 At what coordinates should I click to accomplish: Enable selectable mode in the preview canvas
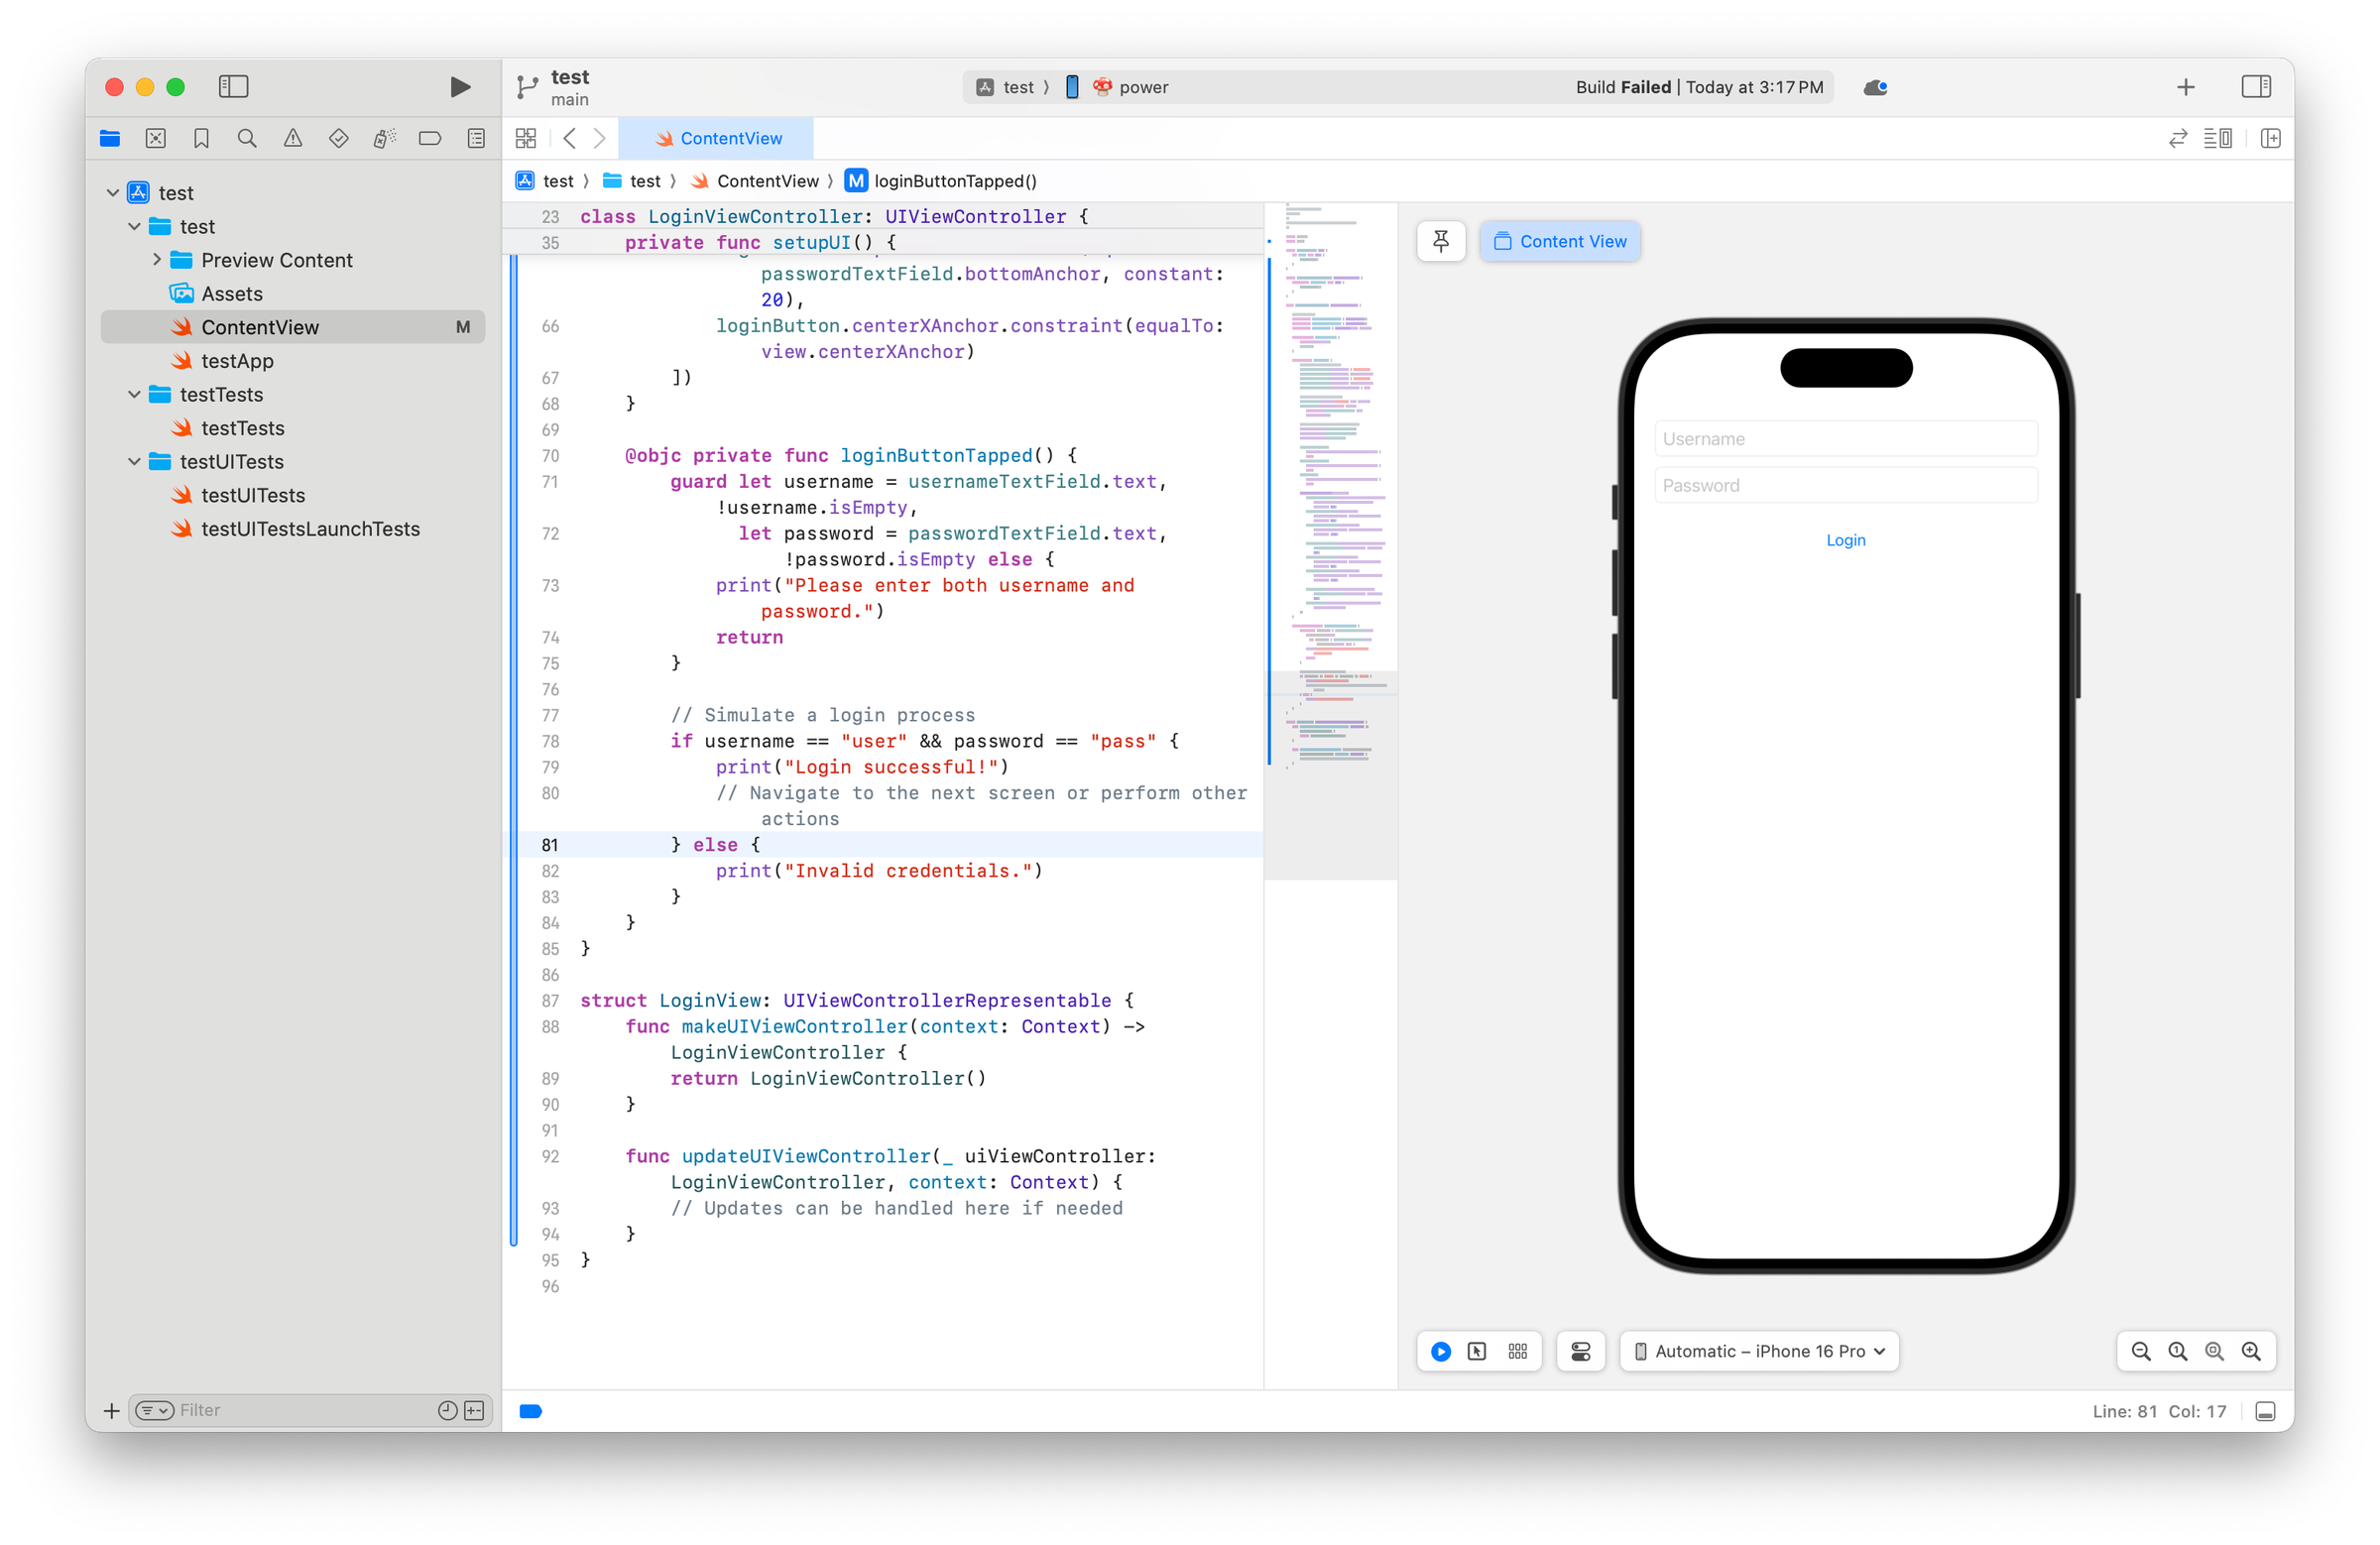[x=1476, y=1351]
